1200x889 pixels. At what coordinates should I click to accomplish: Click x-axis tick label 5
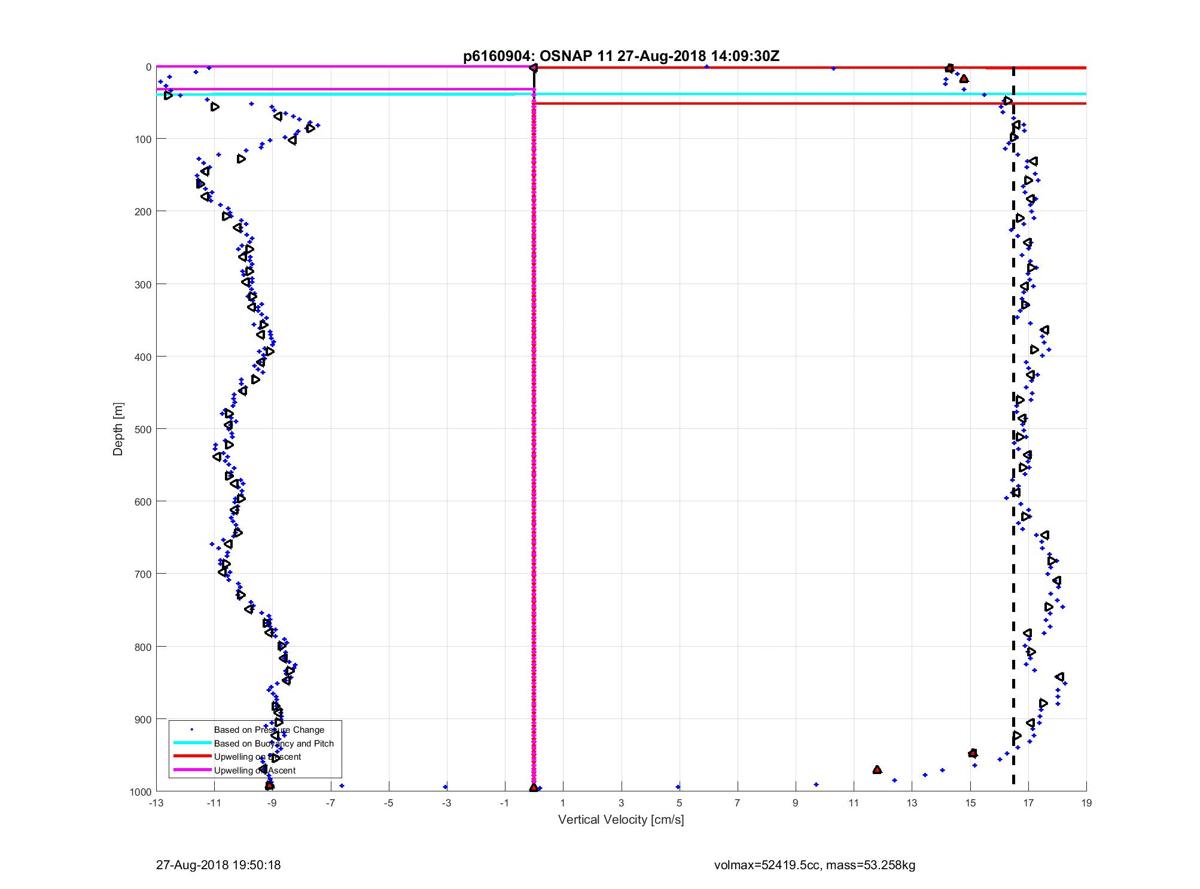pyautogui.click(x=679, y=803)
